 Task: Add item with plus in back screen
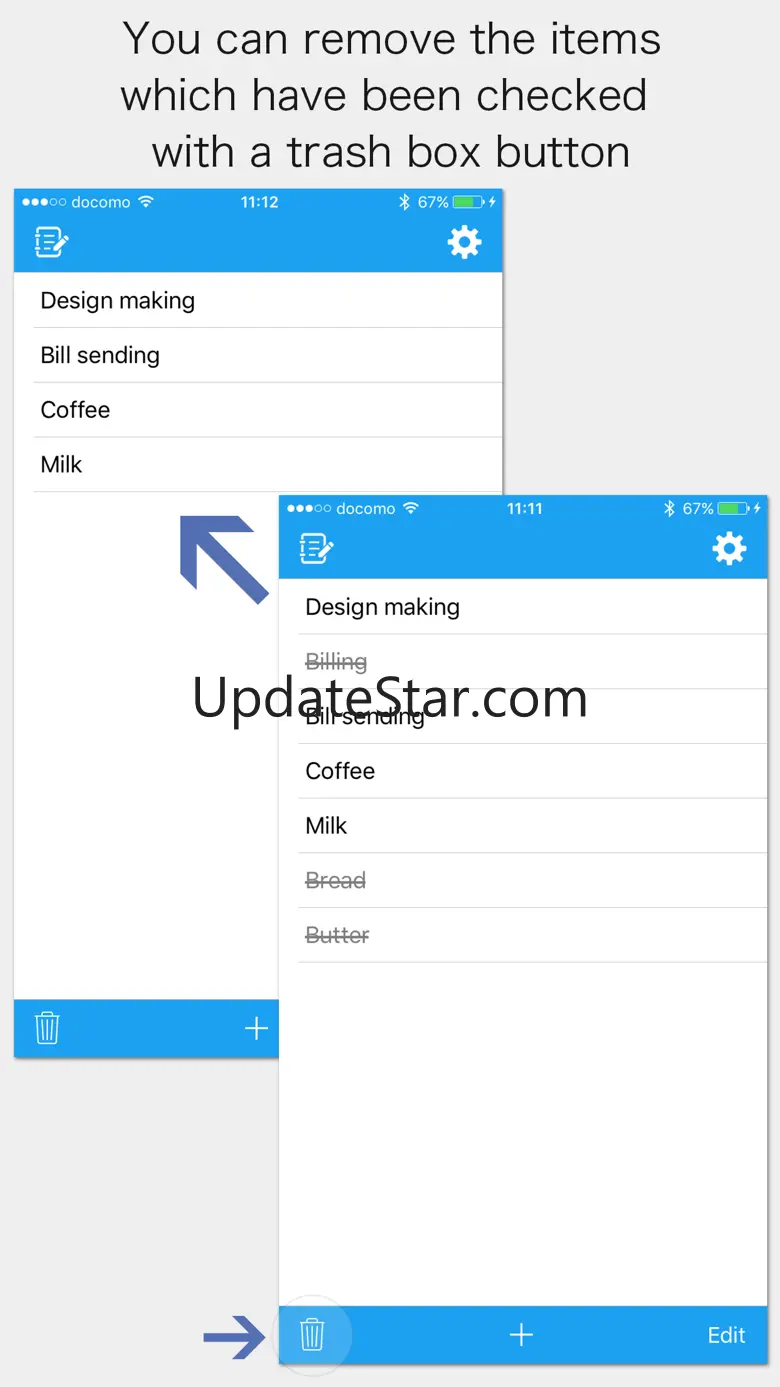pos(256,1028)
